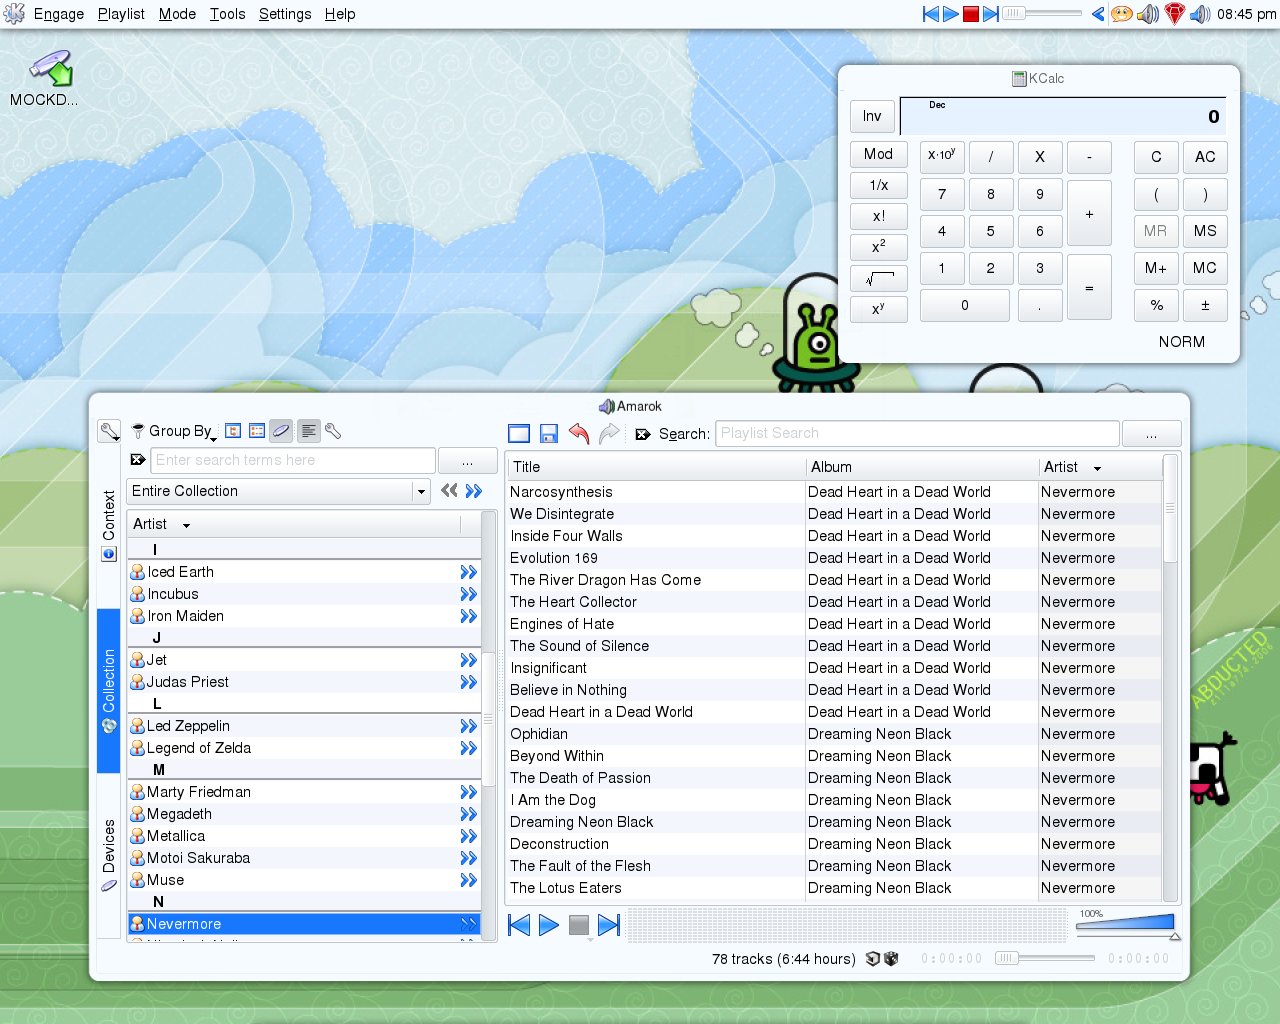Click Amarok next track button
Screen dimensions: 1280x1024
609,925
